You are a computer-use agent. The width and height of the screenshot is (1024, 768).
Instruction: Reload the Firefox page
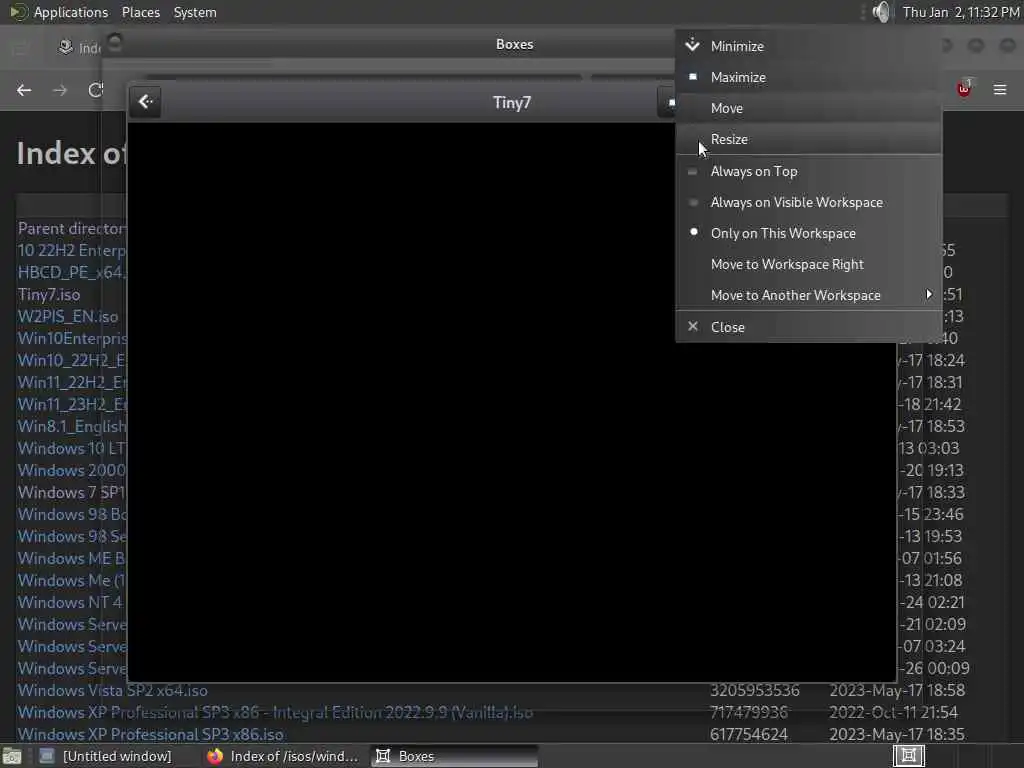[96, 90]
